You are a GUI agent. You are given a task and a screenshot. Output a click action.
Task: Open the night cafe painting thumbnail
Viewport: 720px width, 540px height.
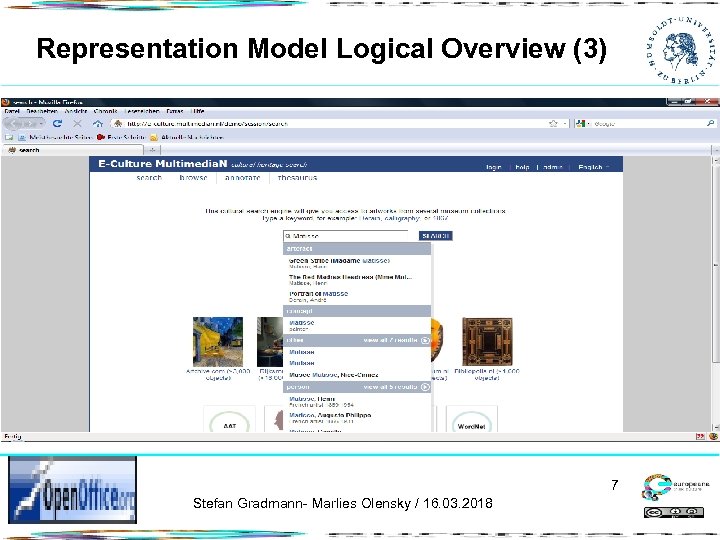click(218, 342)
